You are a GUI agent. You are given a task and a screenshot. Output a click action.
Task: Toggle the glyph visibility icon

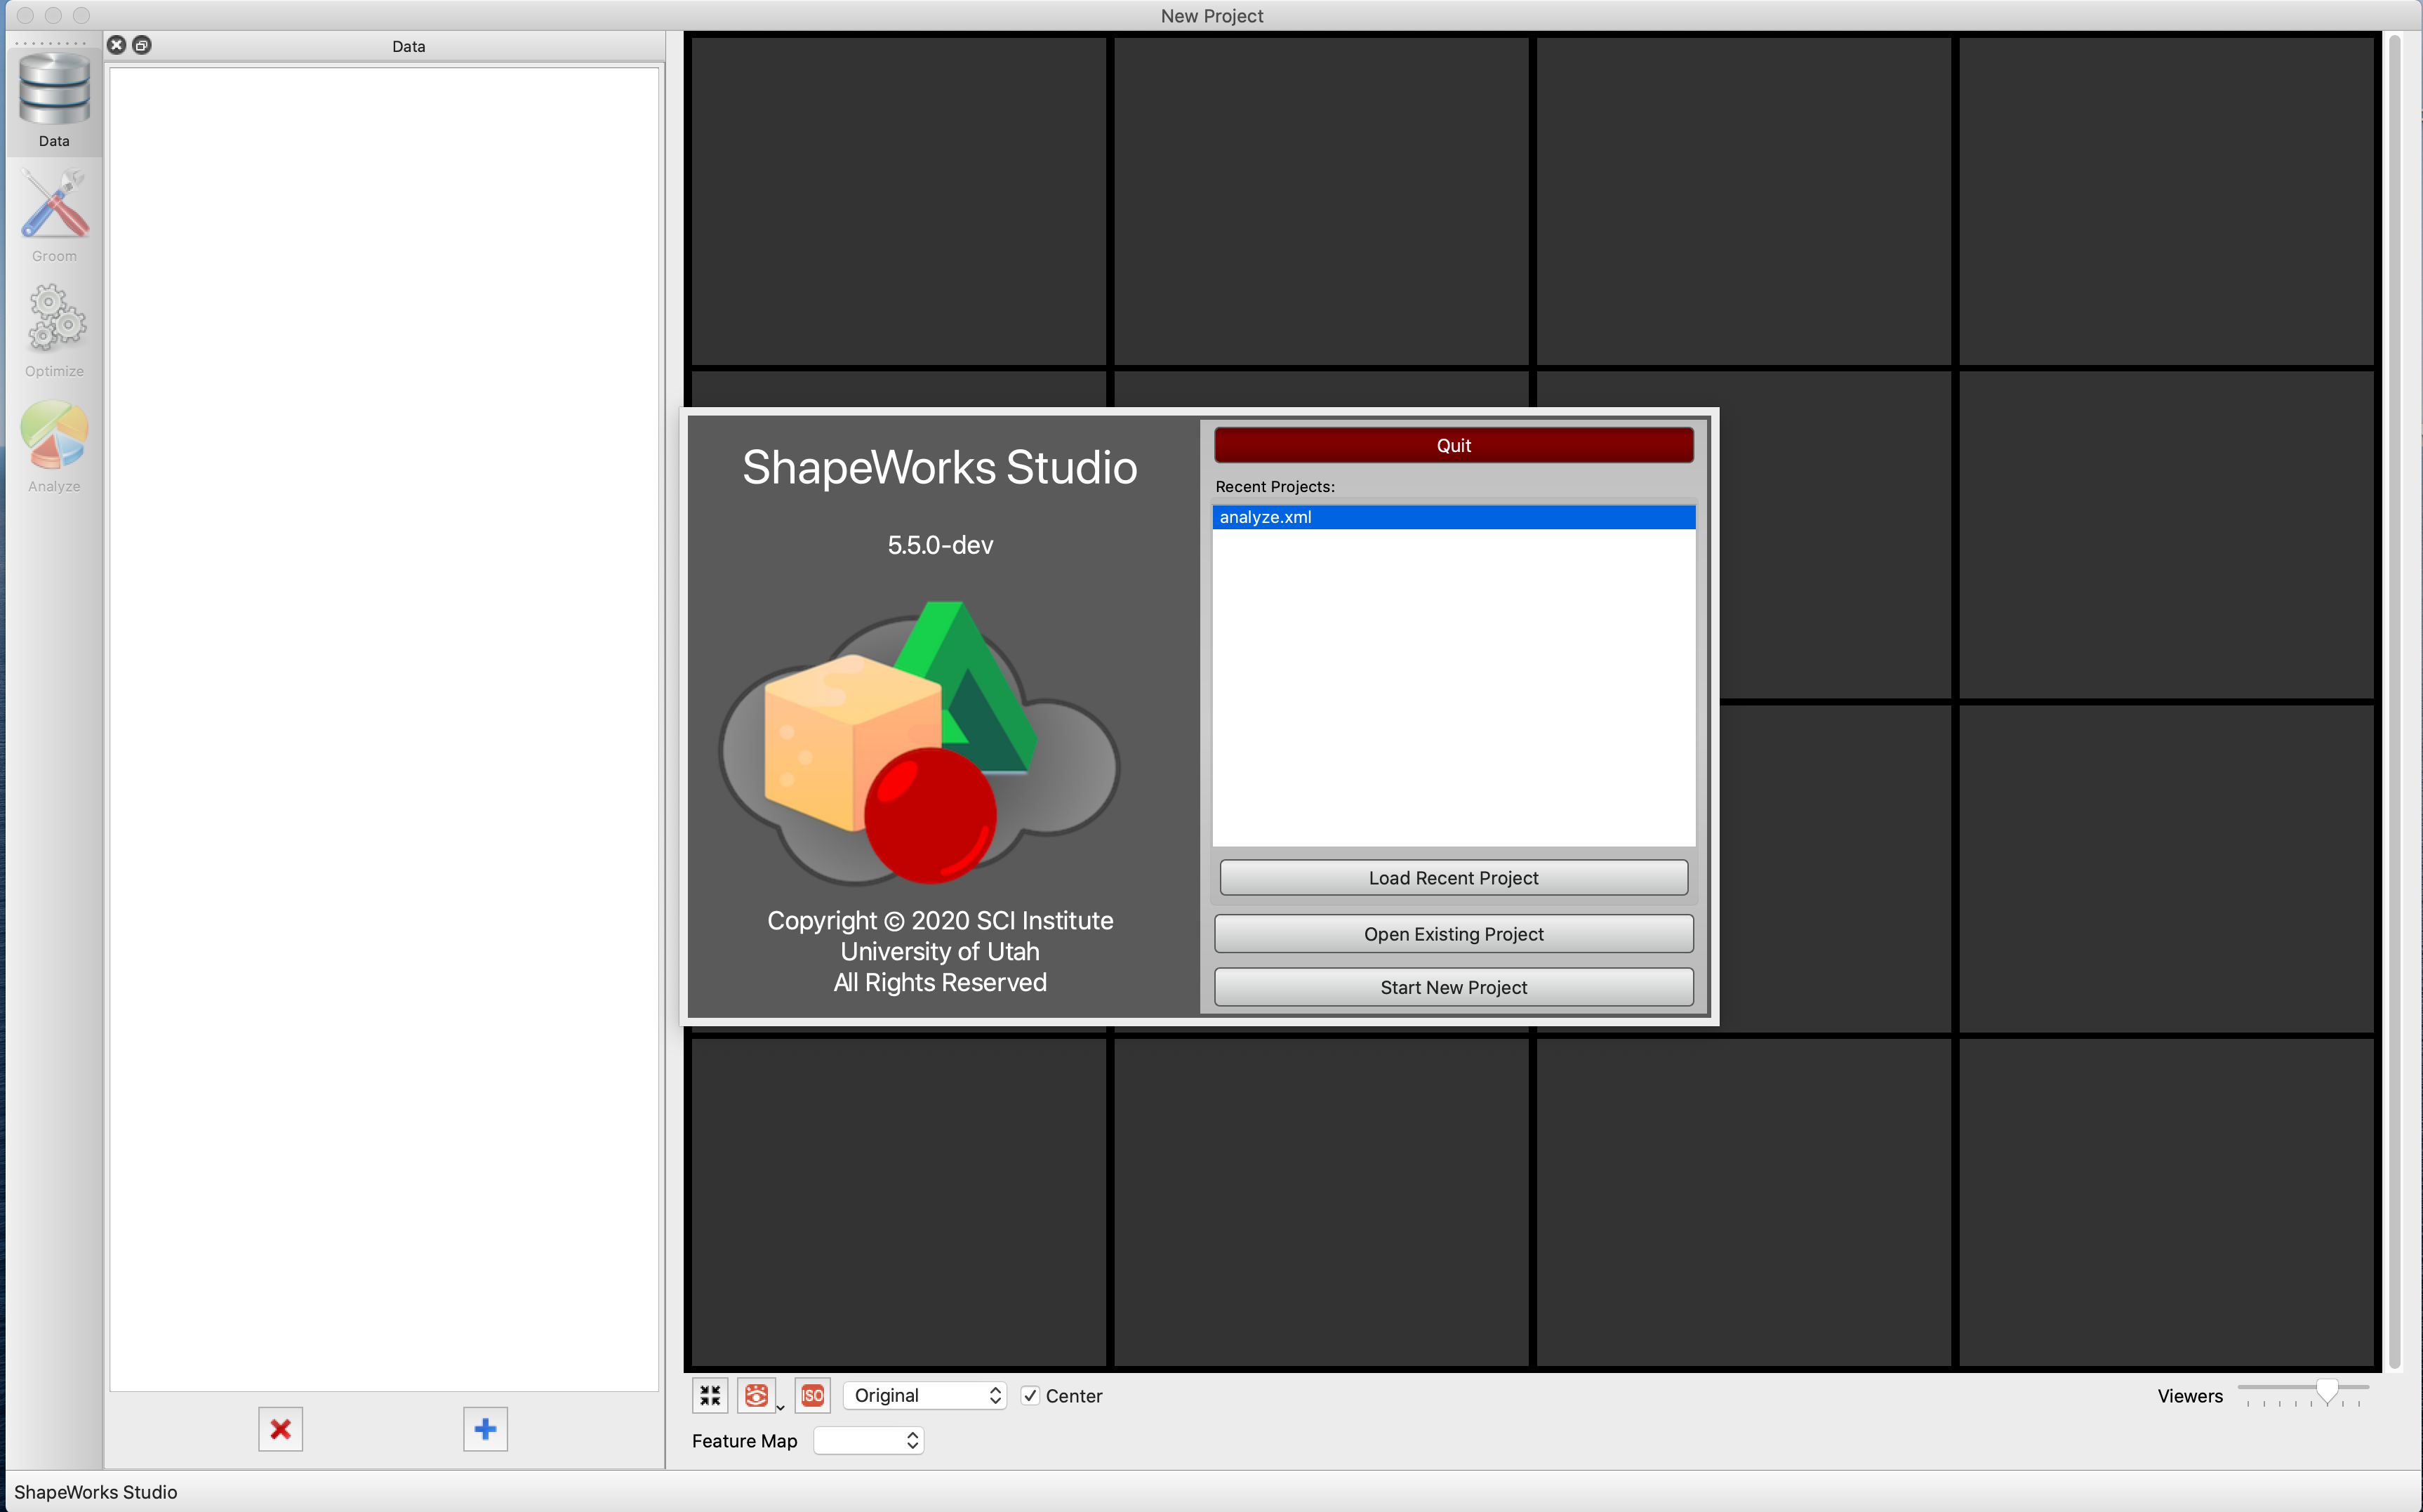[756, 1395]
